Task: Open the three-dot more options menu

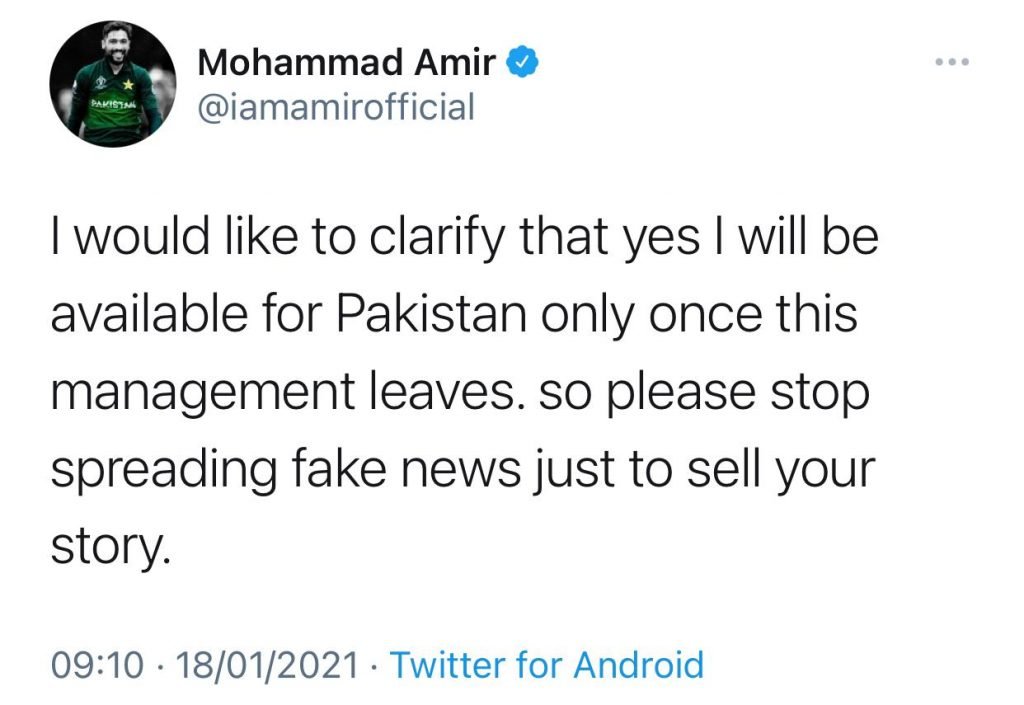Action: [x=952, y=62]
